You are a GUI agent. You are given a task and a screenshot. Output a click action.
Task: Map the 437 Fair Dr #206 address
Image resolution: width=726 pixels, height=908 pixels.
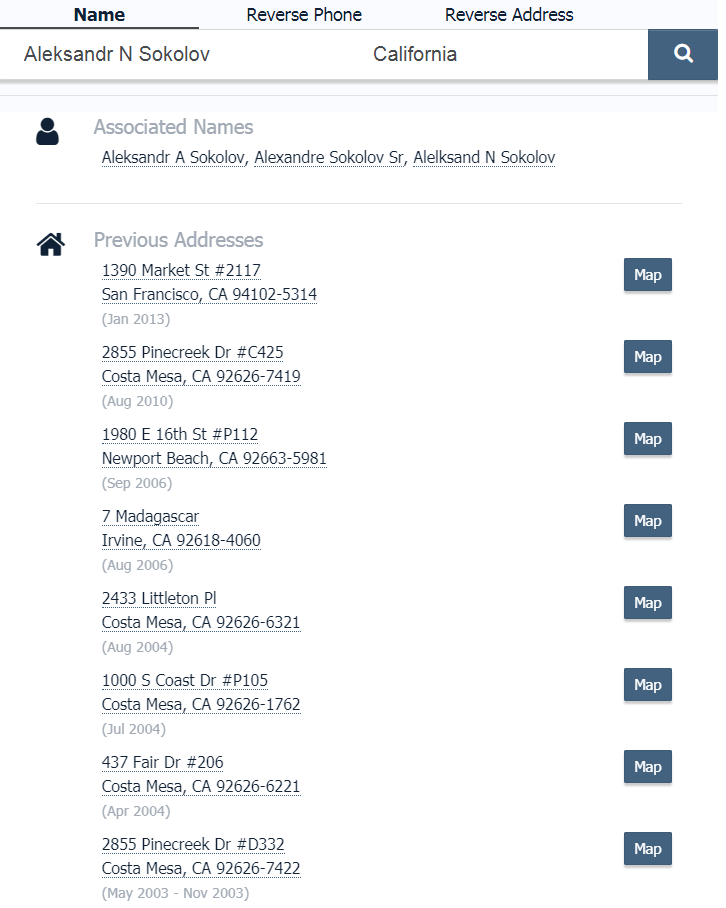[x=647, y=767]
